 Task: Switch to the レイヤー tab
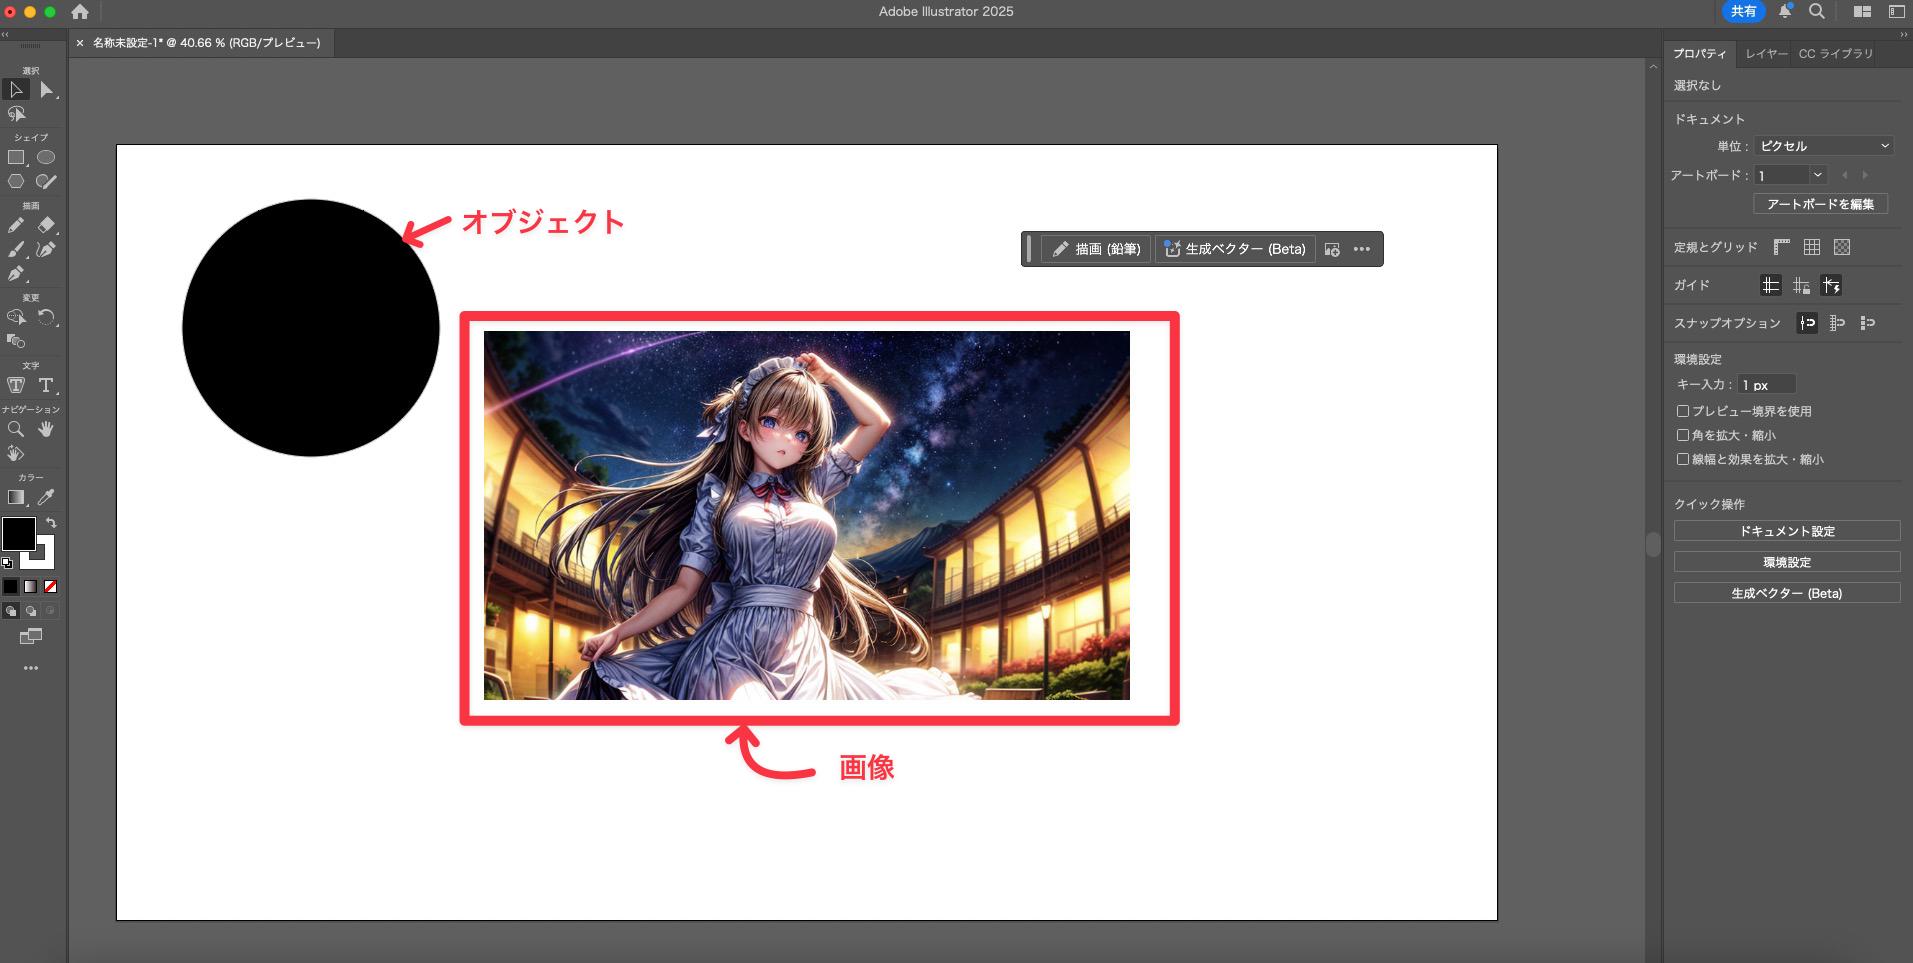[1766, 54]
